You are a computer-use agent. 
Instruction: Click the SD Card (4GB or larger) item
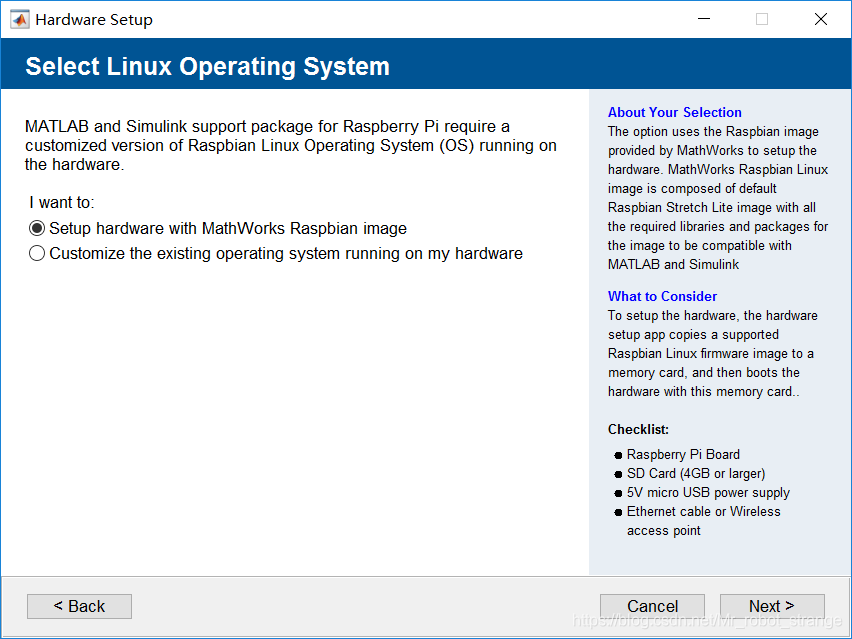click(695, 473)
